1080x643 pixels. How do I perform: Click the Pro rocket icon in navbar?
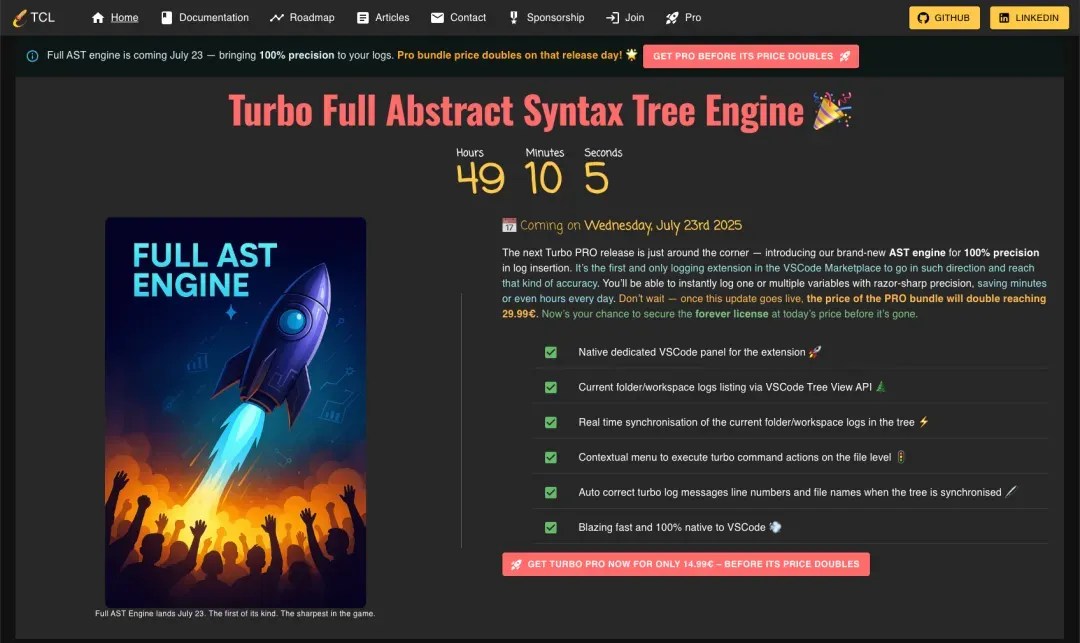[672, 18]
